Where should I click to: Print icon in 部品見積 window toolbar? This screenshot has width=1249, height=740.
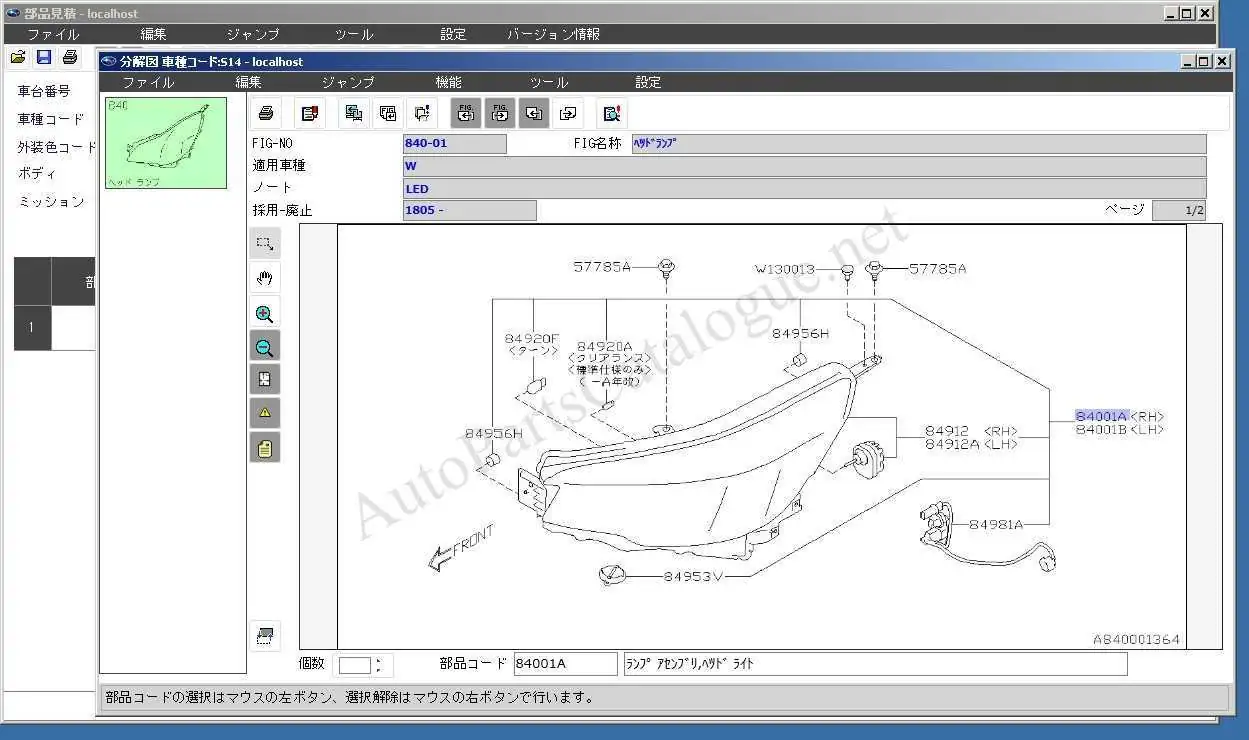(70, 57)
